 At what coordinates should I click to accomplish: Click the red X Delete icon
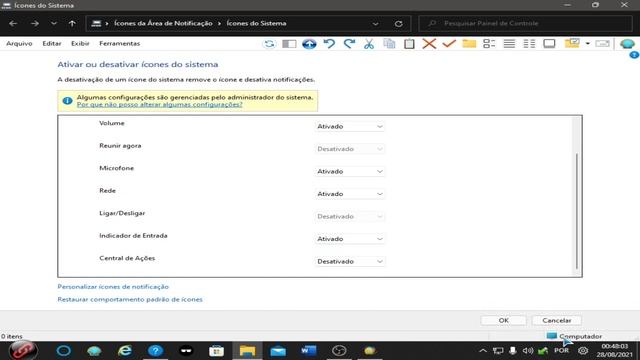(x=429, y=44)
